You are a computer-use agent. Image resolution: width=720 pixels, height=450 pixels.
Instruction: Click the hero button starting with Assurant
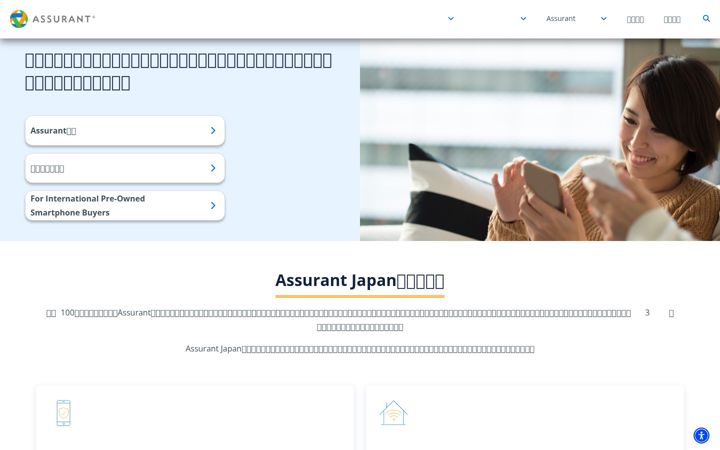coord(125,131)
